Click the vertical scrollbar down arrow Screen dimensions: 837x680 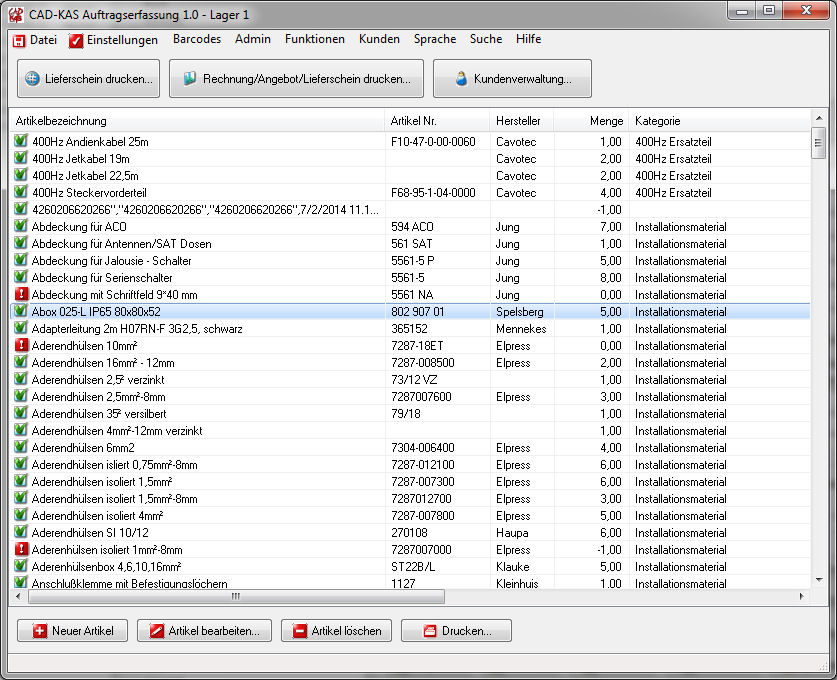point(818,580)
